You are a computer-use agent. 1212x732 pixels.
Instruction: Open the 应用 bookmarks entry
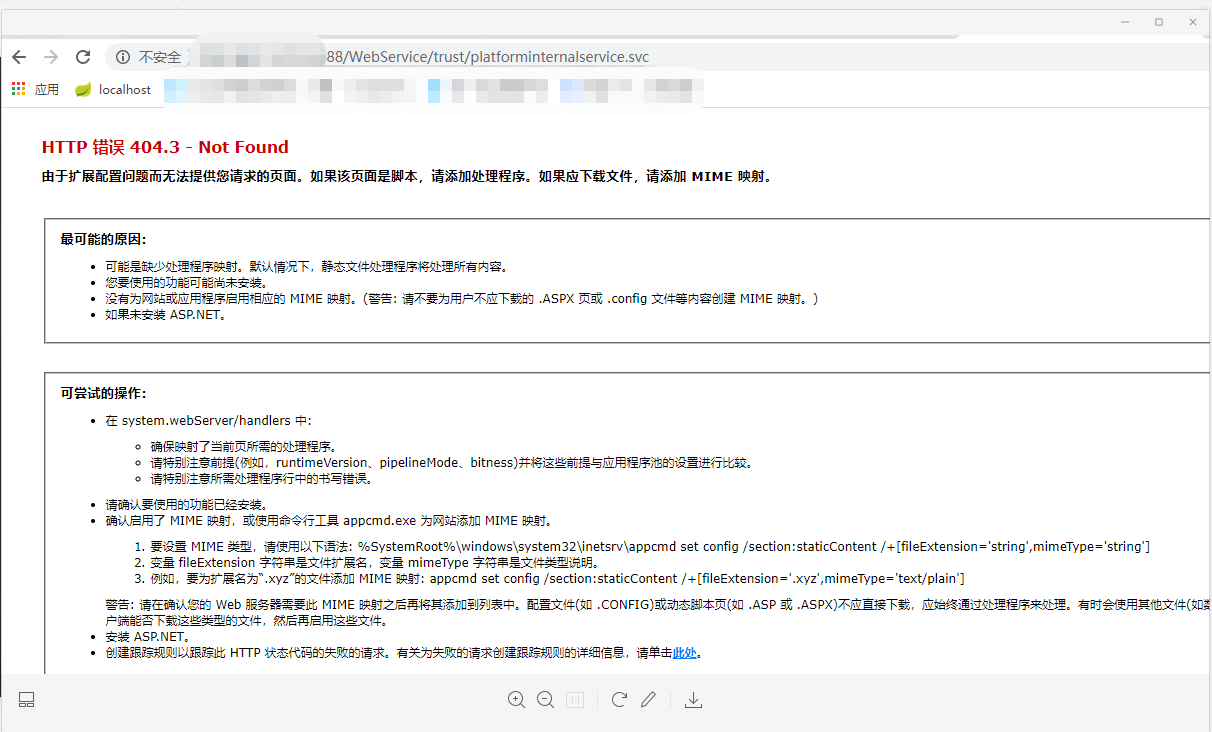pos(46,89)
